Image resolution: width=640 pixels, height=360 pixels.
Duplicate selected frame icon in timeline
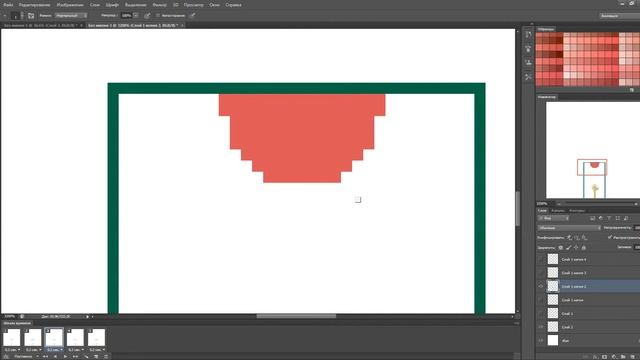click(96, 356)
